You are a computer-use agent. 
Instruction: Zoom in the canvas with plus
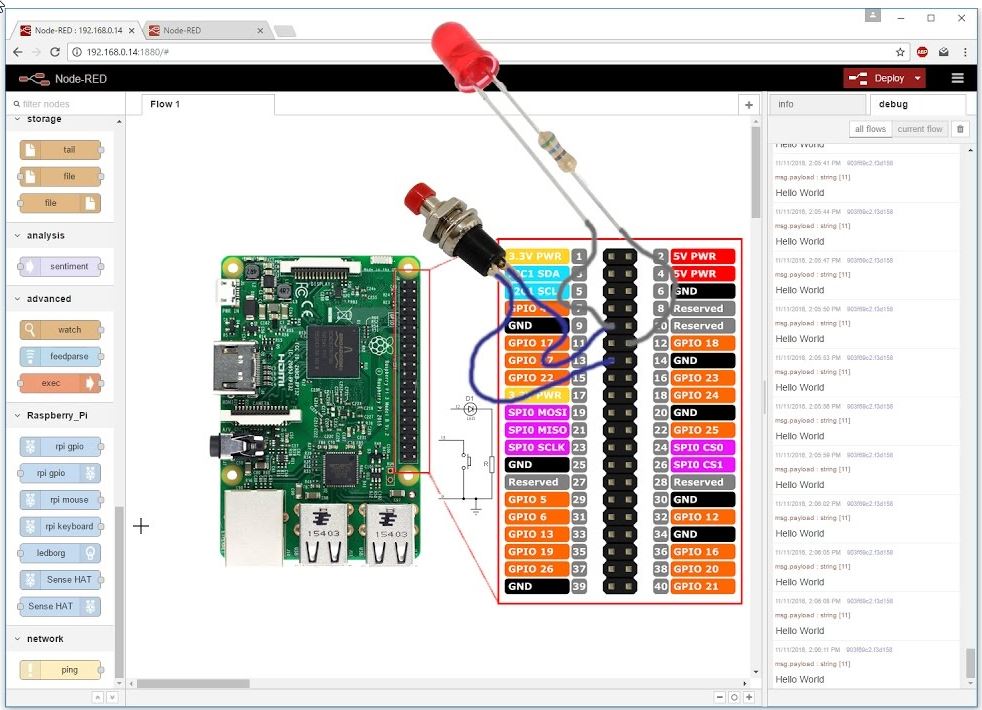click(x=748, y=697)
